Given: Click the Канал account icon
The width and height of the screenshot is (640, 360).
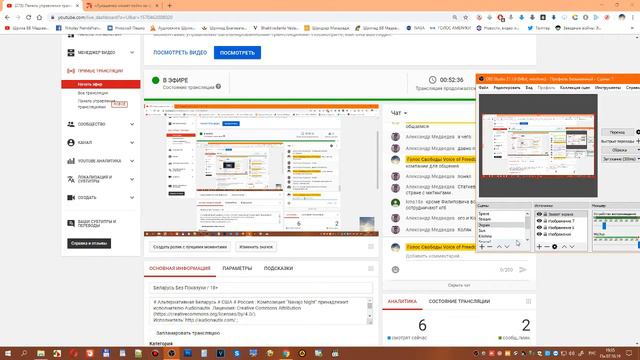Looking at the screenshot, I should pyautogui.click(x=71, y=142).
